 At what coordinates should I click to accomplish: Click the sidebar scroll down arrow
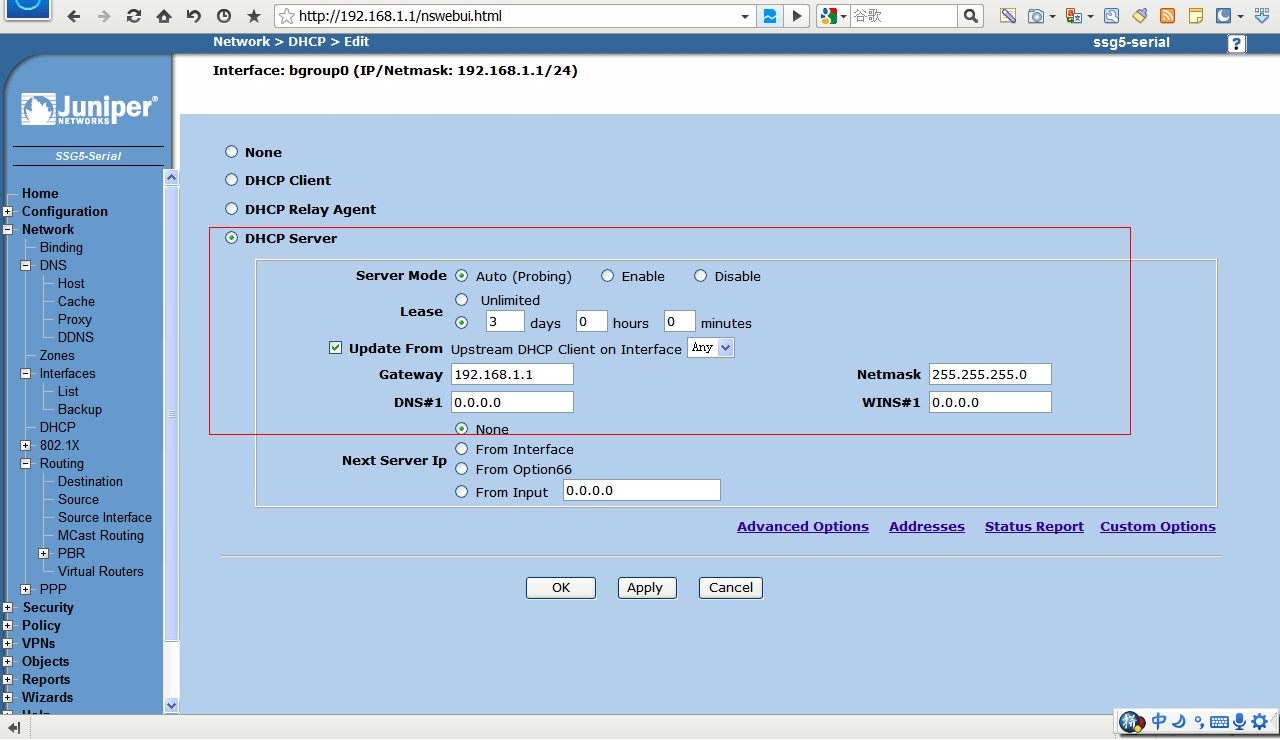pos(171,704)
